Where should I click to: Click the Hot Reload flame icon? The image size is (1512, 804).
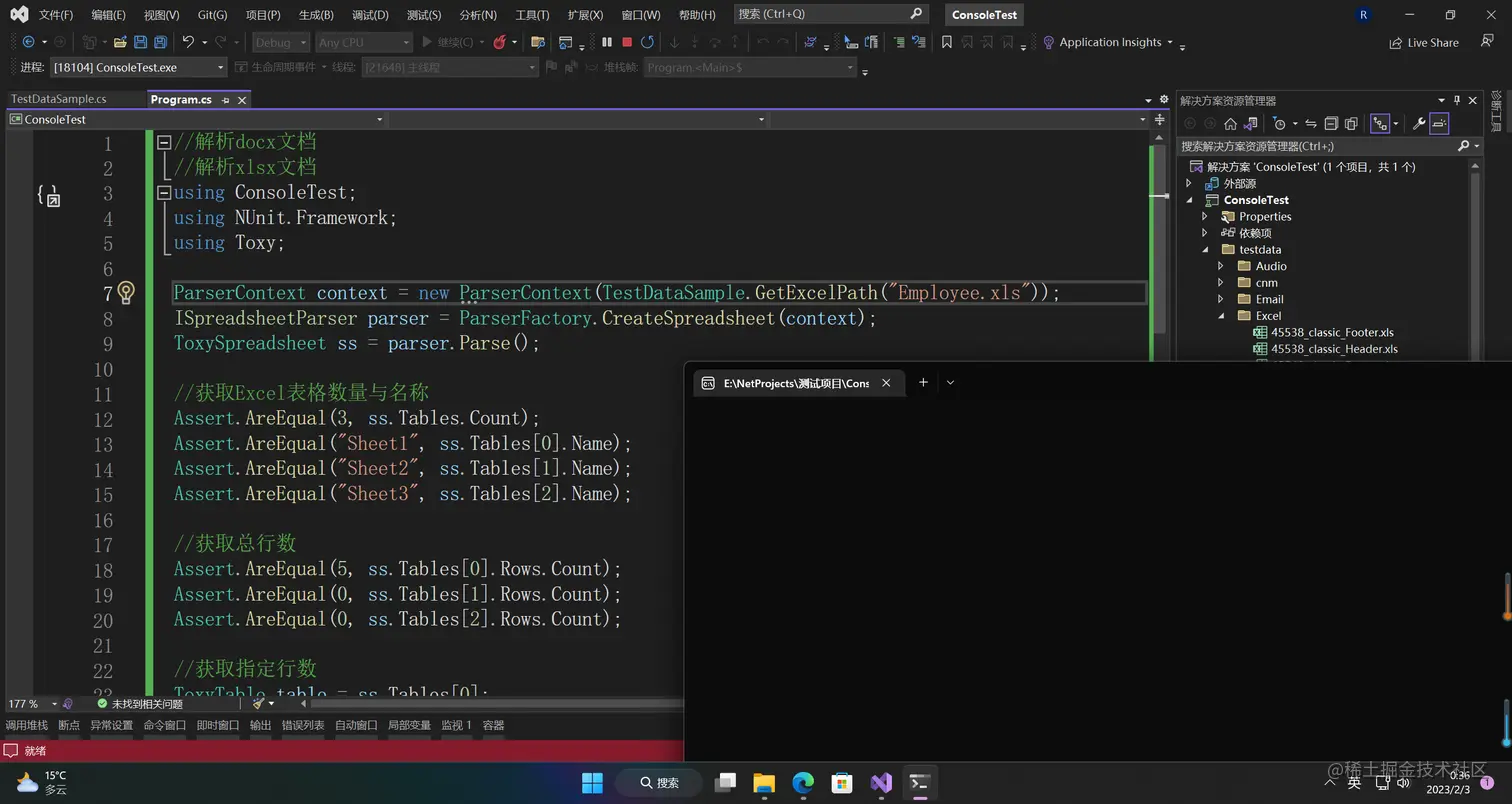(x=499, y=42)
